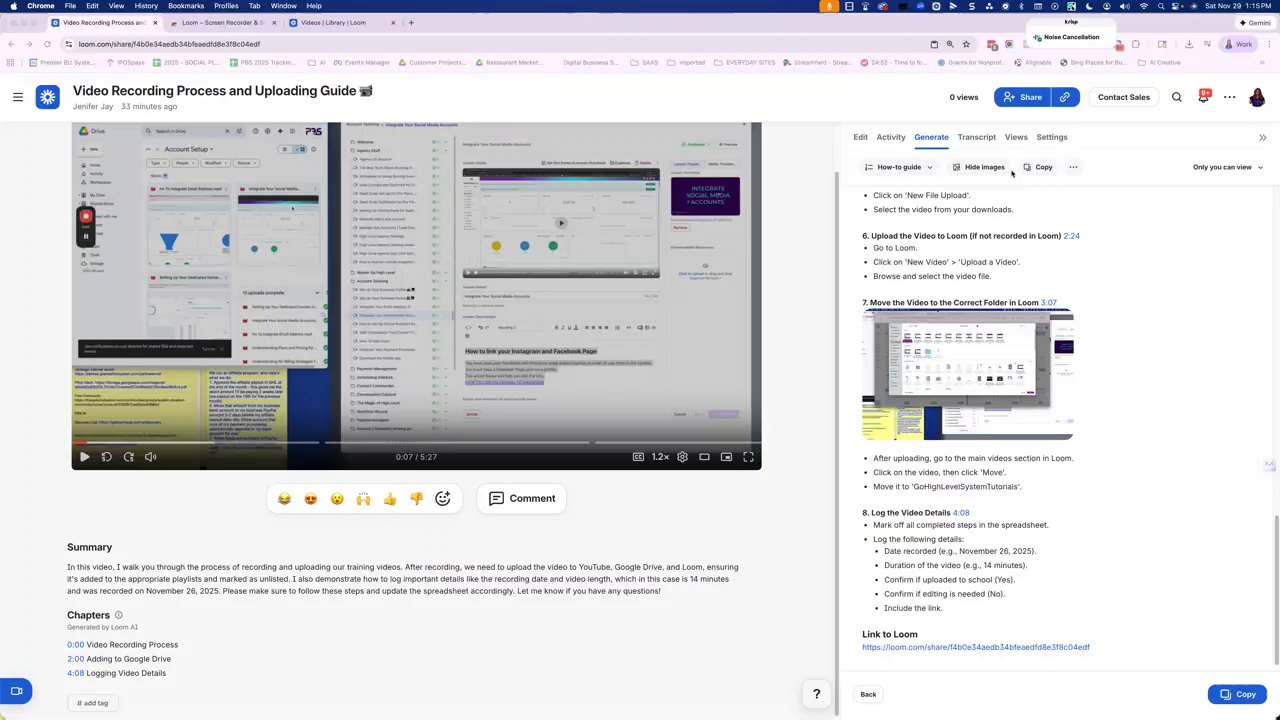
Task: Click the browser address bar
Action: (x=490, y=44)
